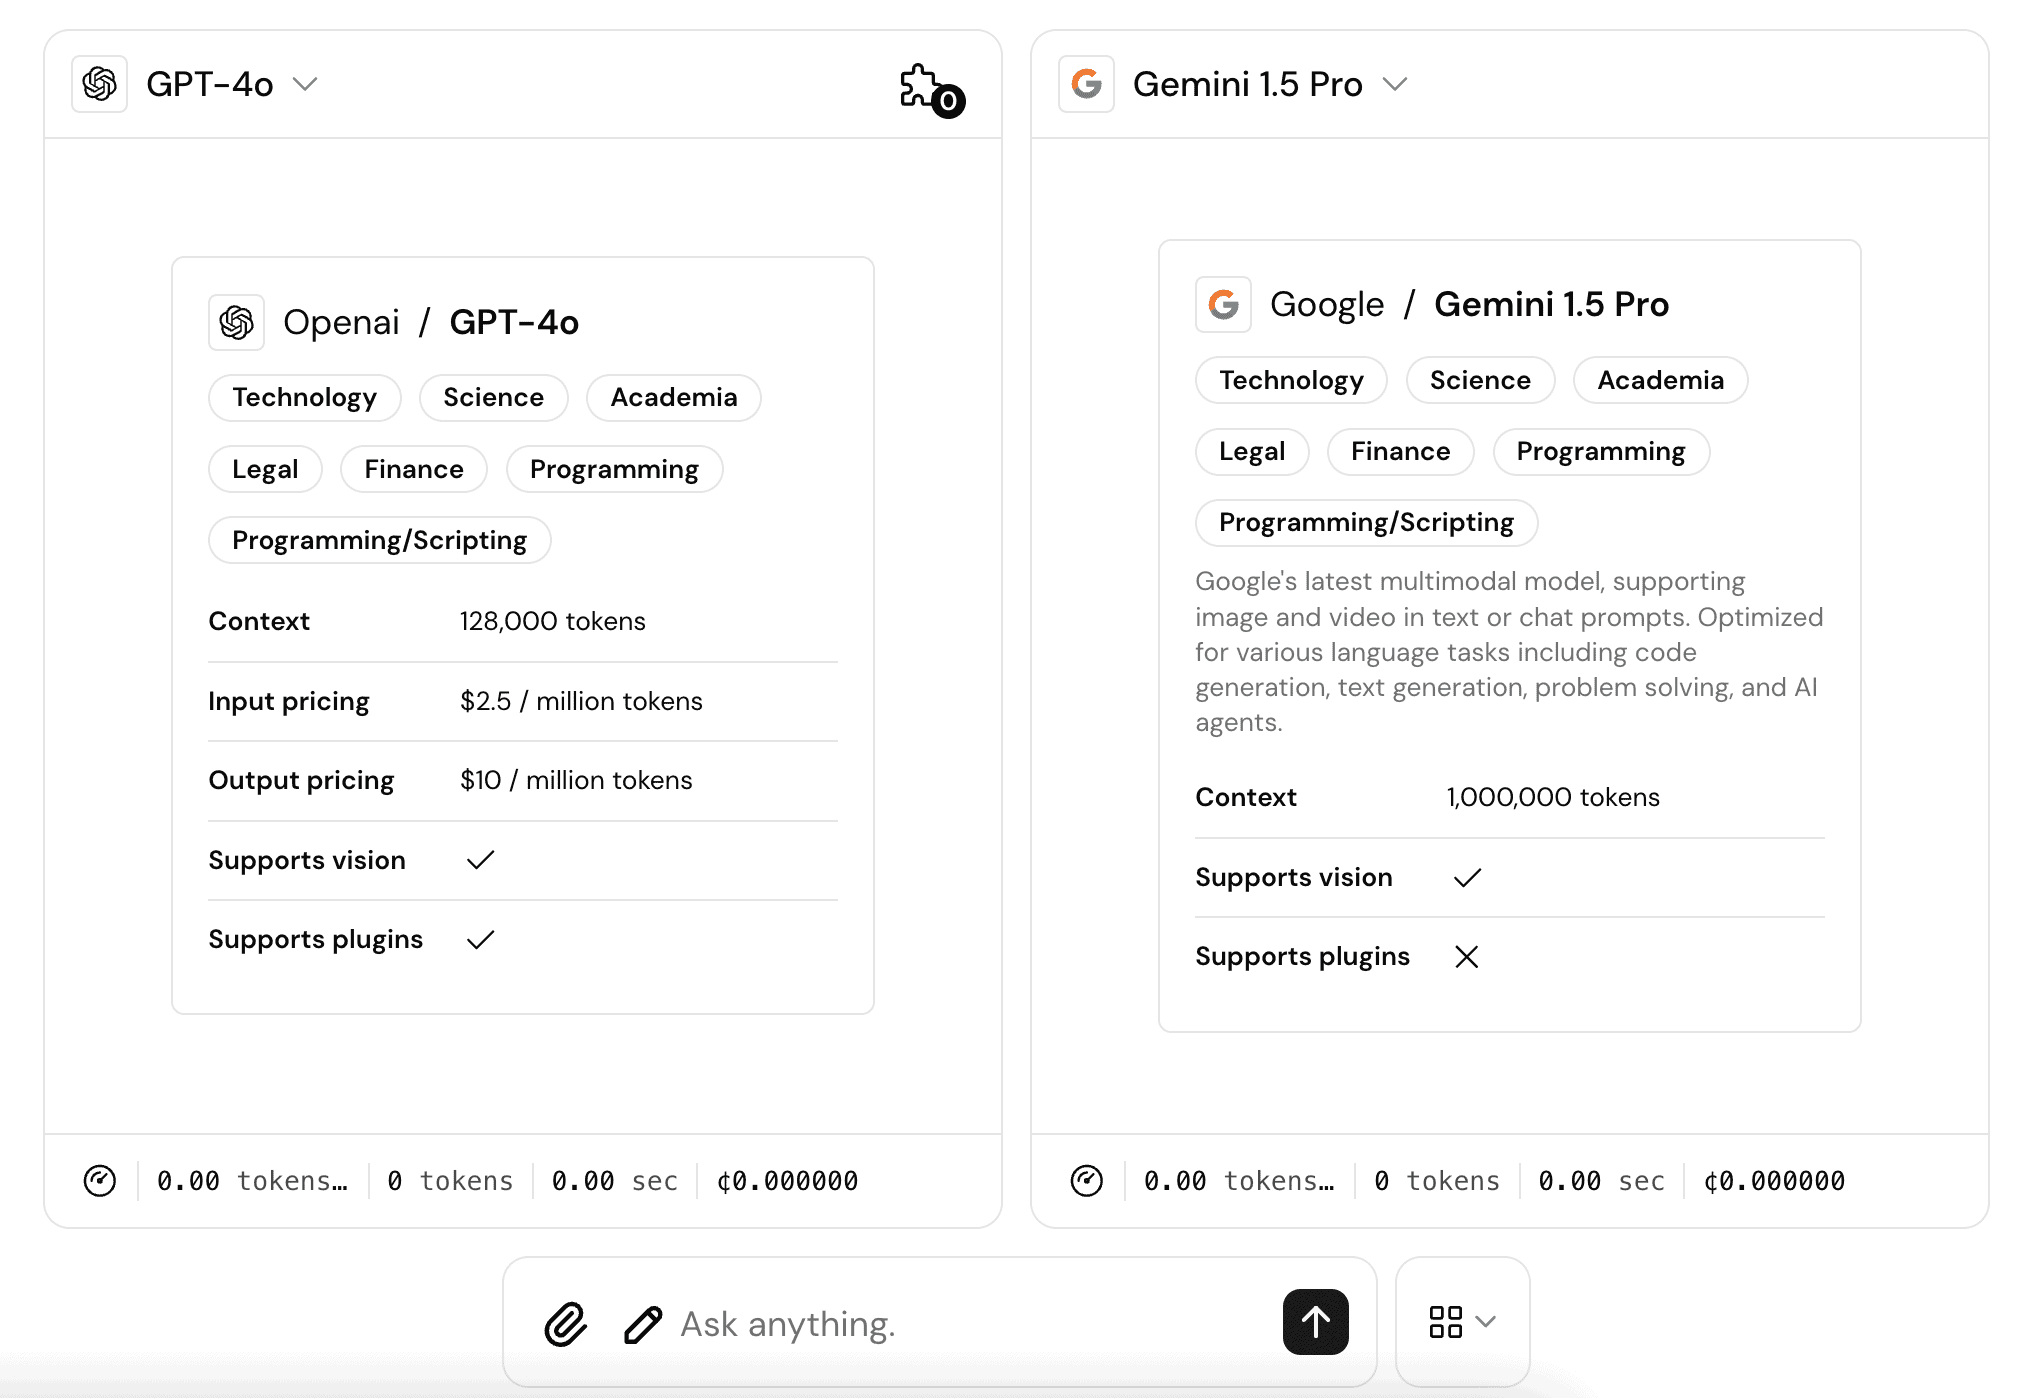Click the Ask anything input field
This screenshot has height=1398, width=2036.
pyautogui.click(x=900, y=1322)
